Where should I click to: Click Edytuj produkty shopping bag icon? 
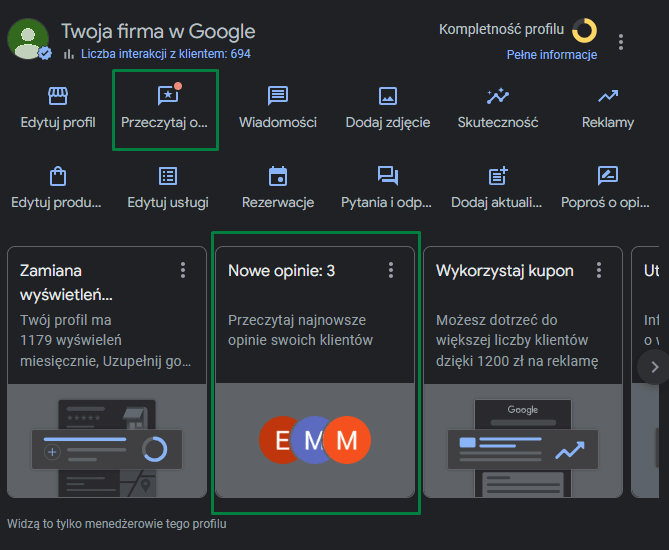tap(58, 176)
